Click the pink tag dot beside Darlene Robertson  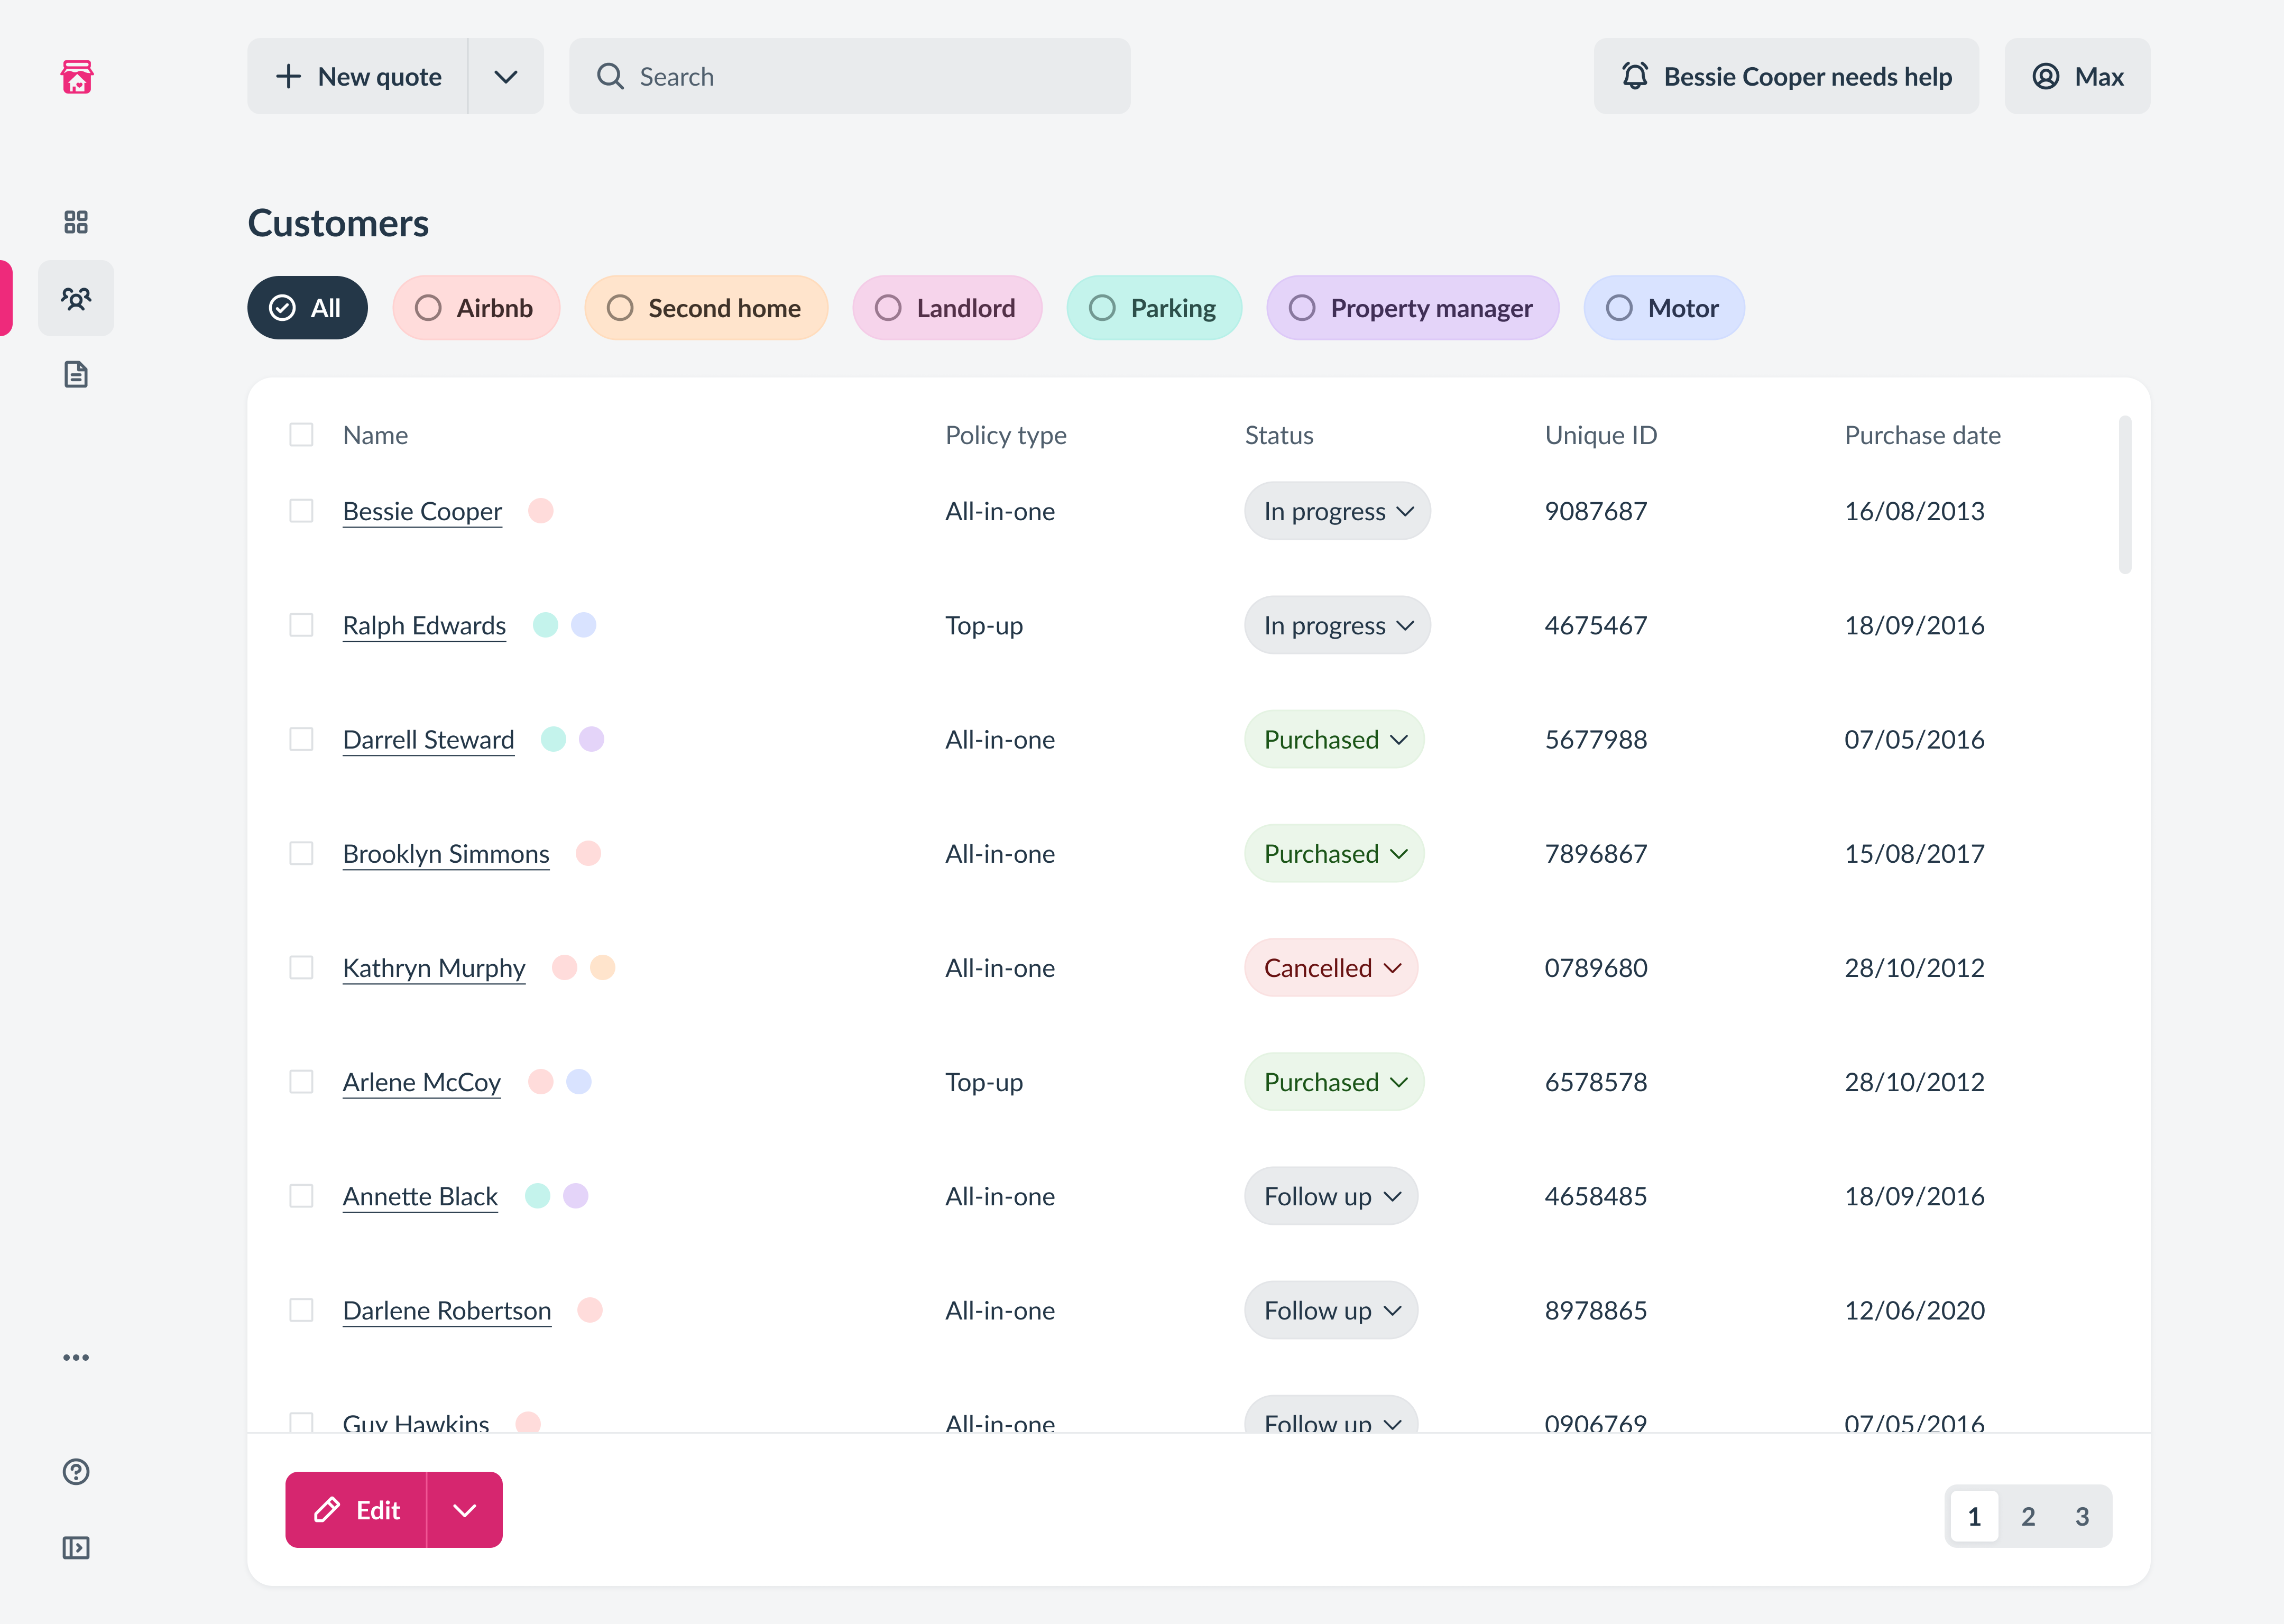[x=590, y=1310]
